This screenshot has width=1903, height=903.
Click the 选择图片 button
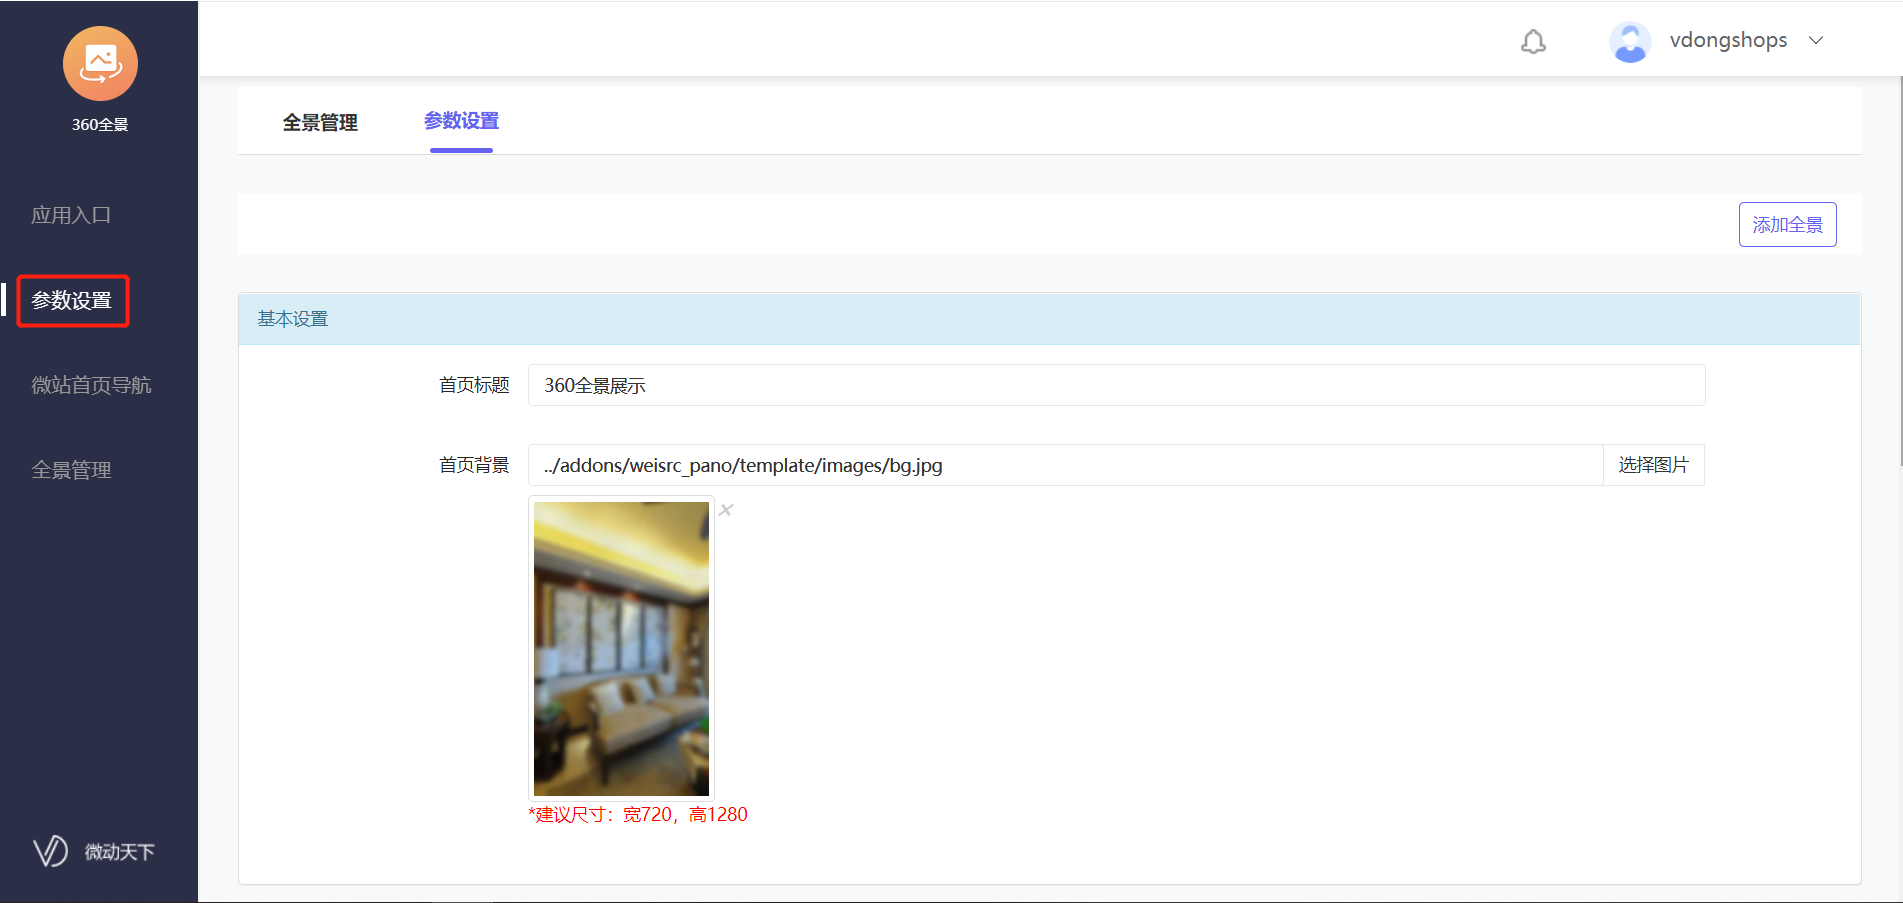(1653, 465)
